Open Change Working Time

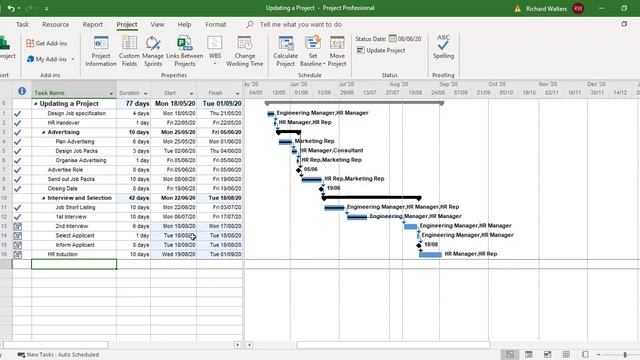pos(244,51)
